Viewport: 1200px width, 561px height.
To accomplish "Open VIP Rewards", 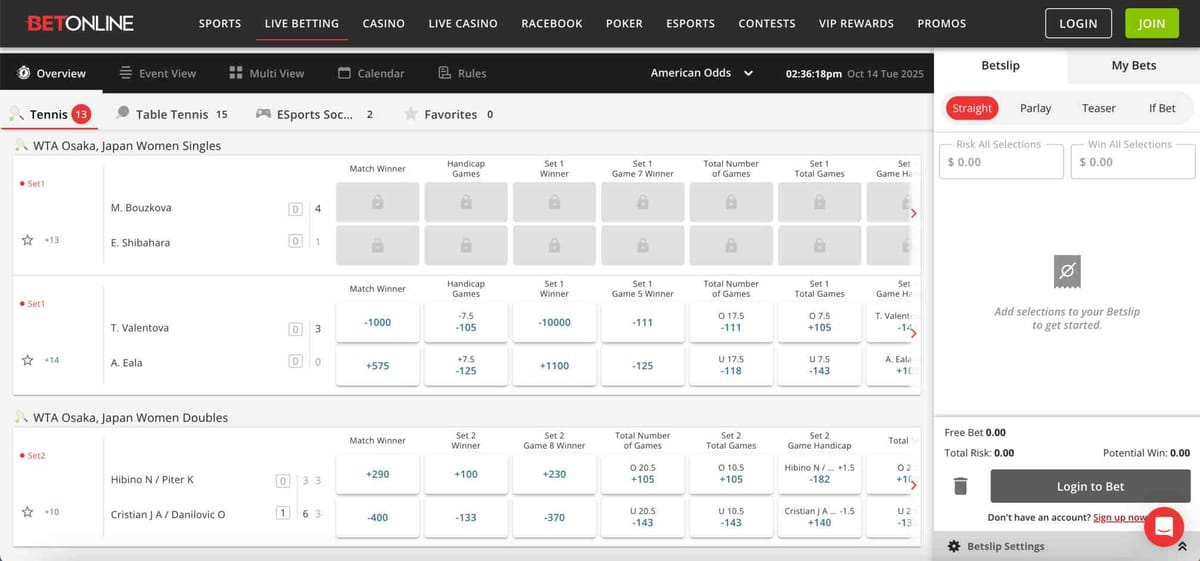I will (x=856, y=23).
